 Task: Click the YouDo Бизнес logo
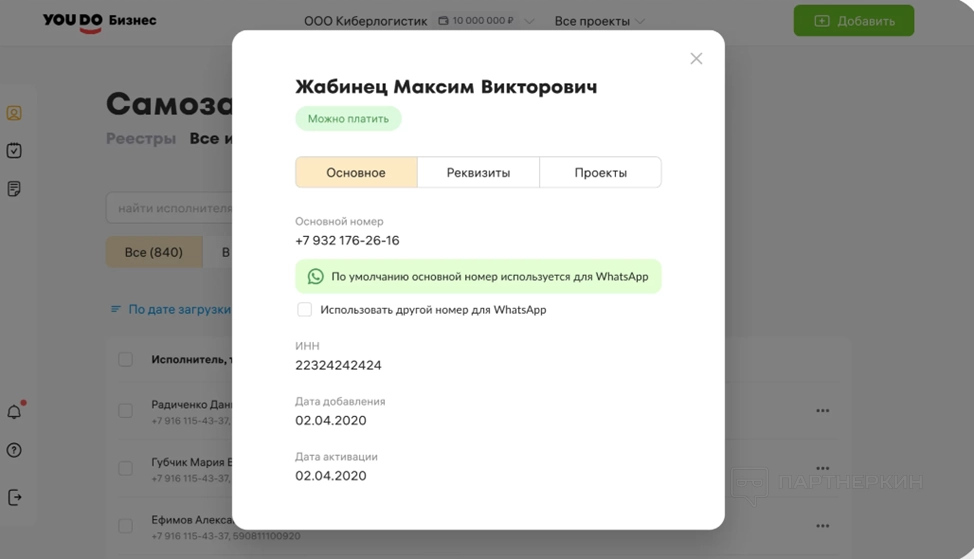(x=100, y=21)
